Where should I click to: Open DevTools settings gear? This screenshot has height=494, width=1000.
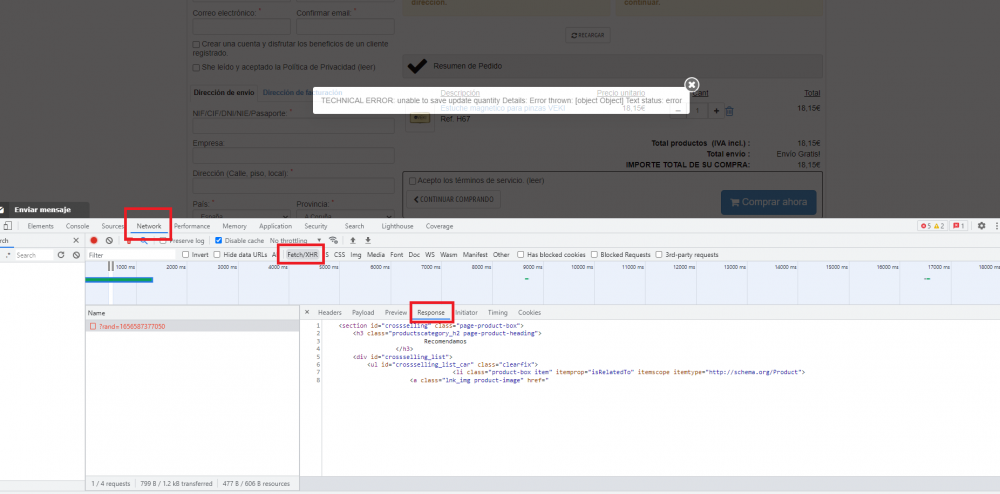click(x=981, y=227)
